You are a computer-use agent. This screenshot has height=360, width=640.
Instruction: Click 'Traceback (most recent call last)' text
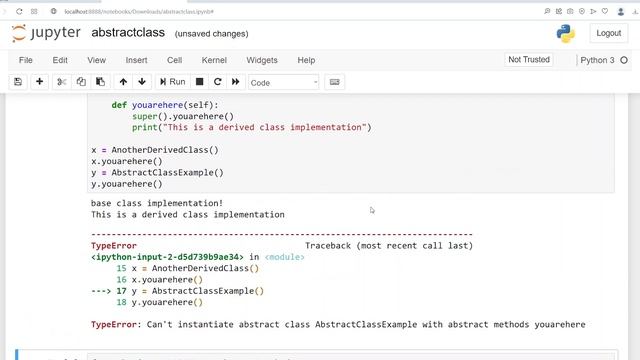389,246
